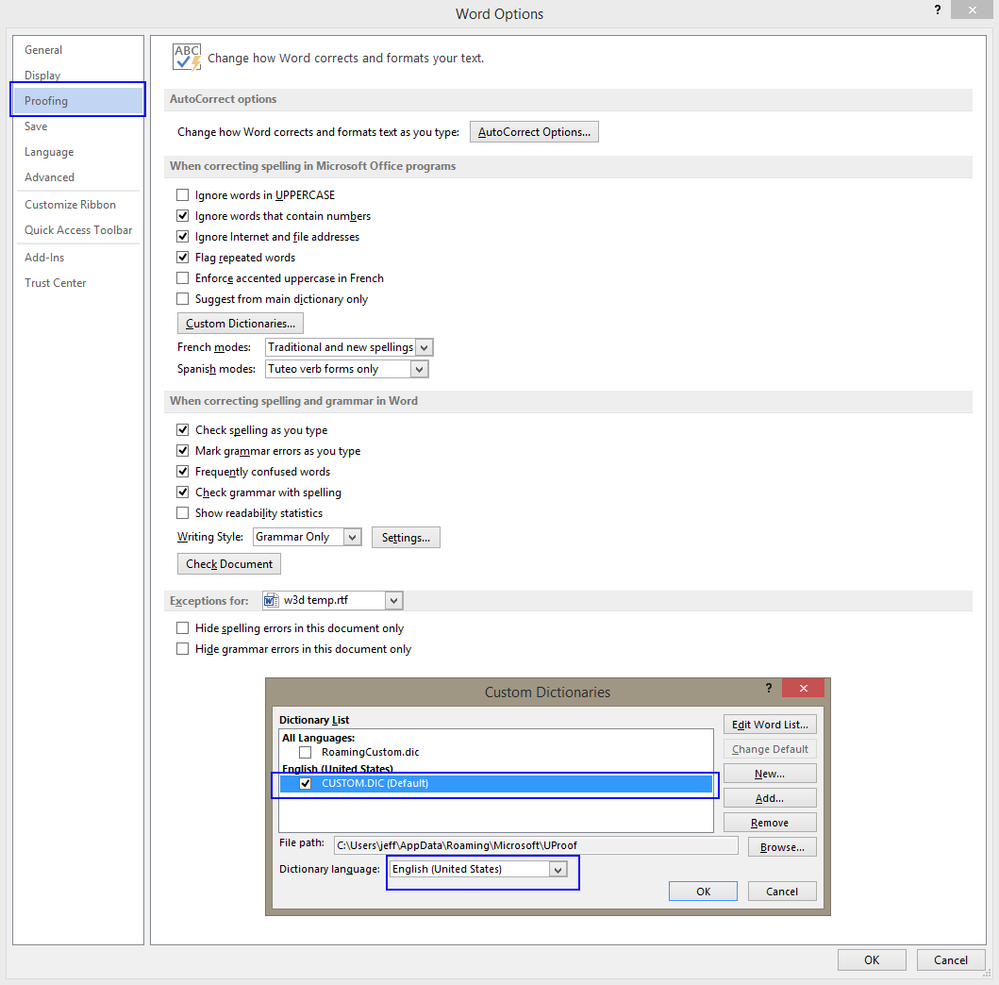Toggle Ignore Internet and file addresses
This screenshot has height=985, width=999.
pyautogui.click(x=183, y=236)
